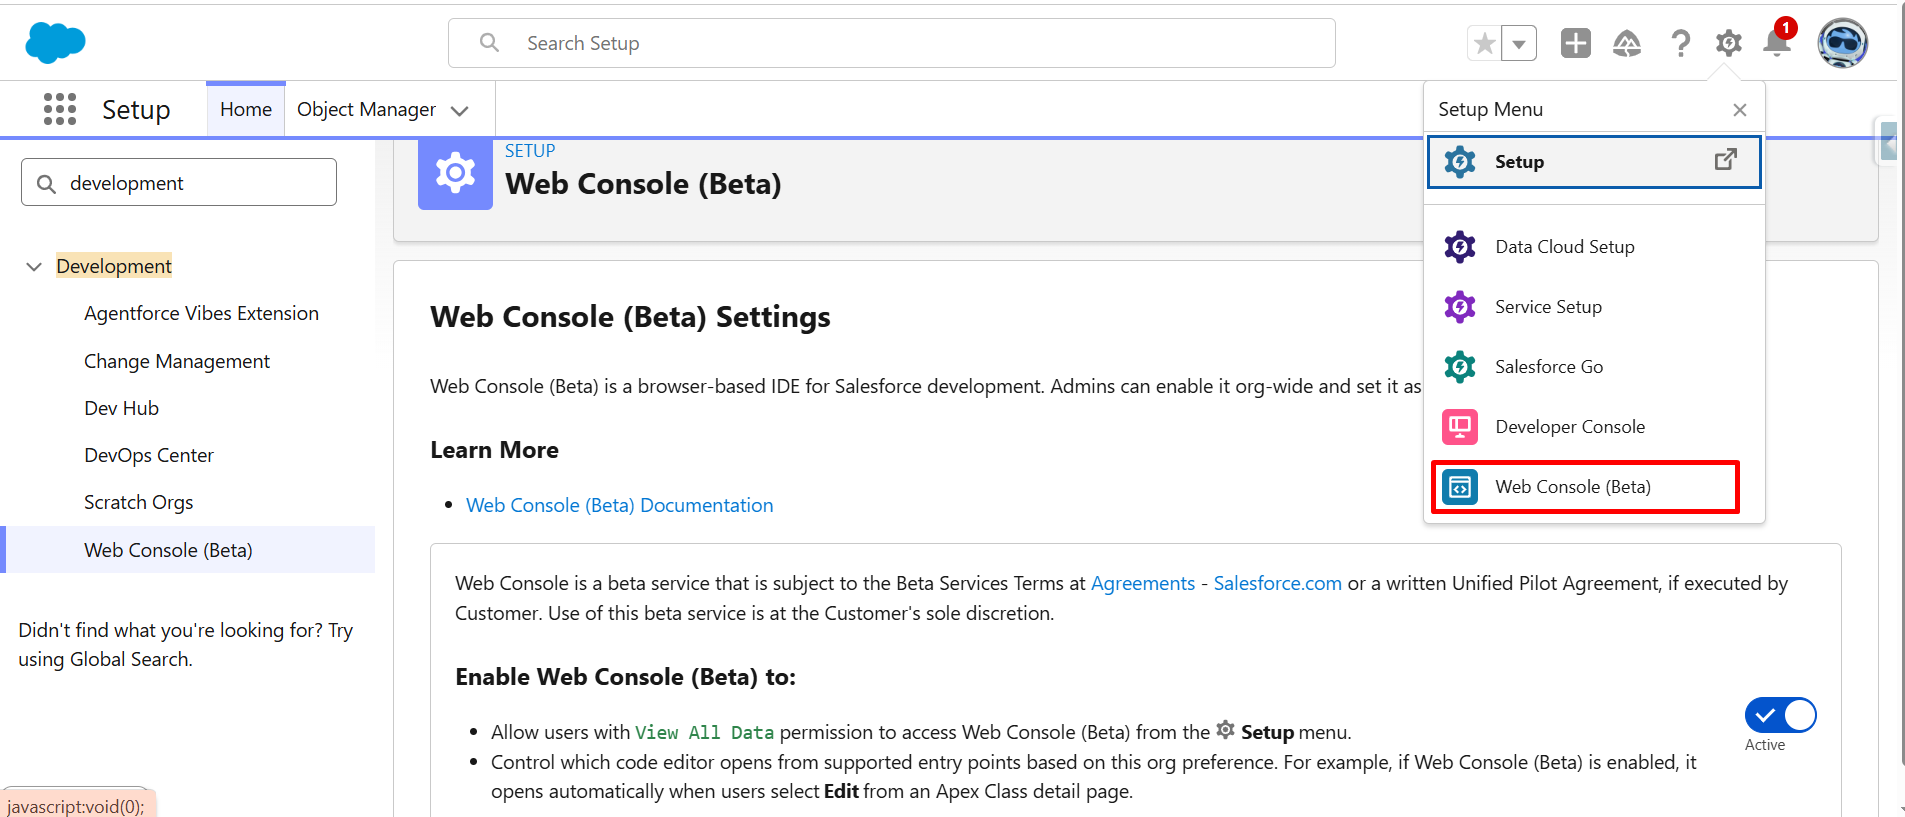Open the Web Console (Beta) Documentation link
This screenshot has height=817, width=1905.
619,505
